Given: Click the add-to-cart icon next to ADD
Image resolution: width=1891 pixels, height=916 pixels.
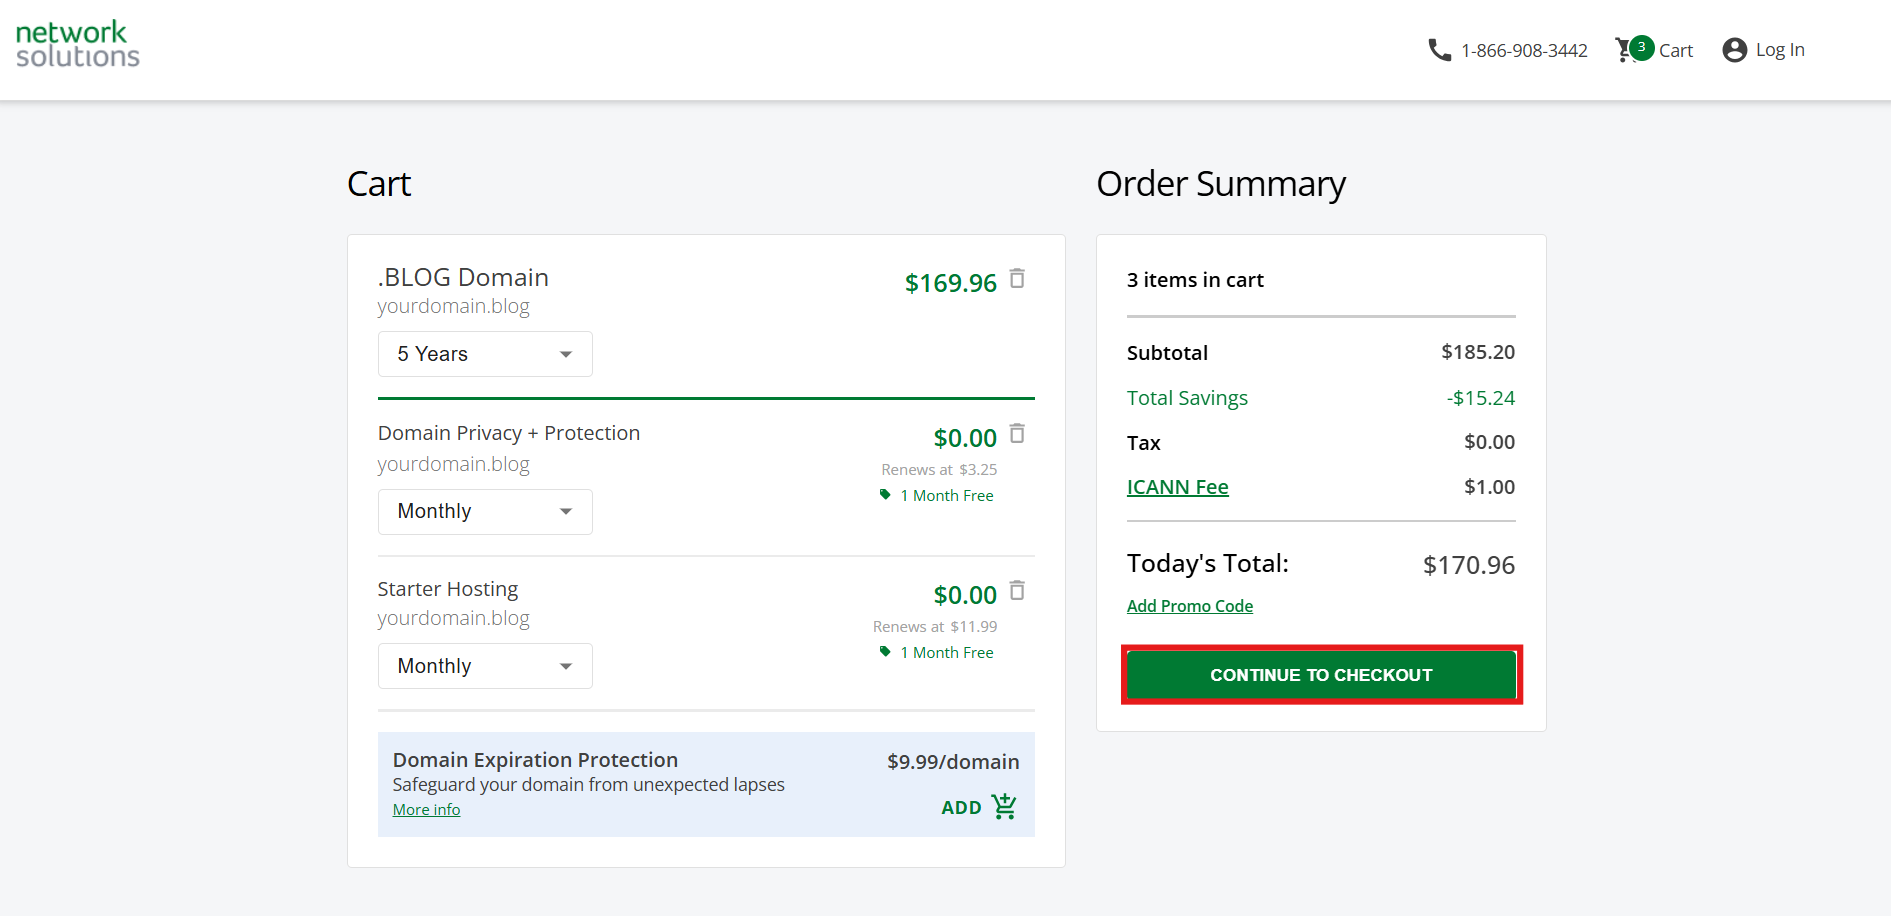Looking at the screenshot, I should point(1003,806).
